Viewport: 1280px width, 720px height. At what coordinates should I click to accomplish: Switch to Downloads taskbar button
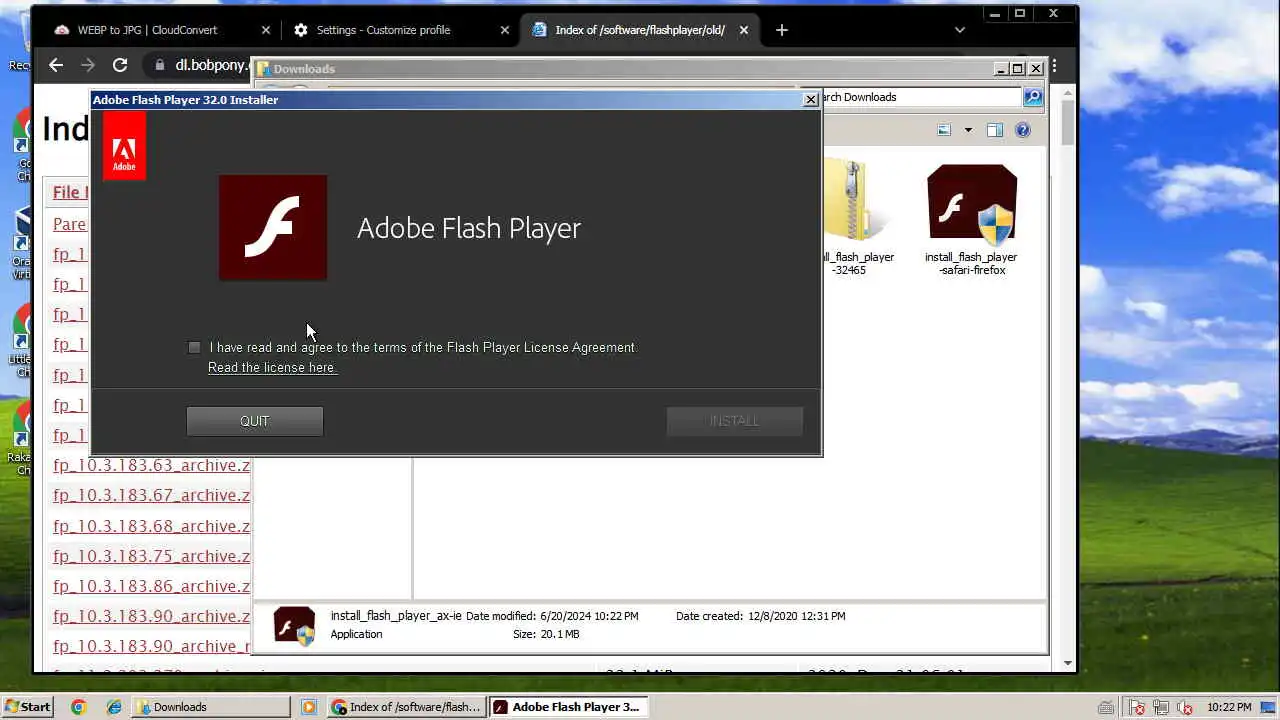[x=211, y=707]
